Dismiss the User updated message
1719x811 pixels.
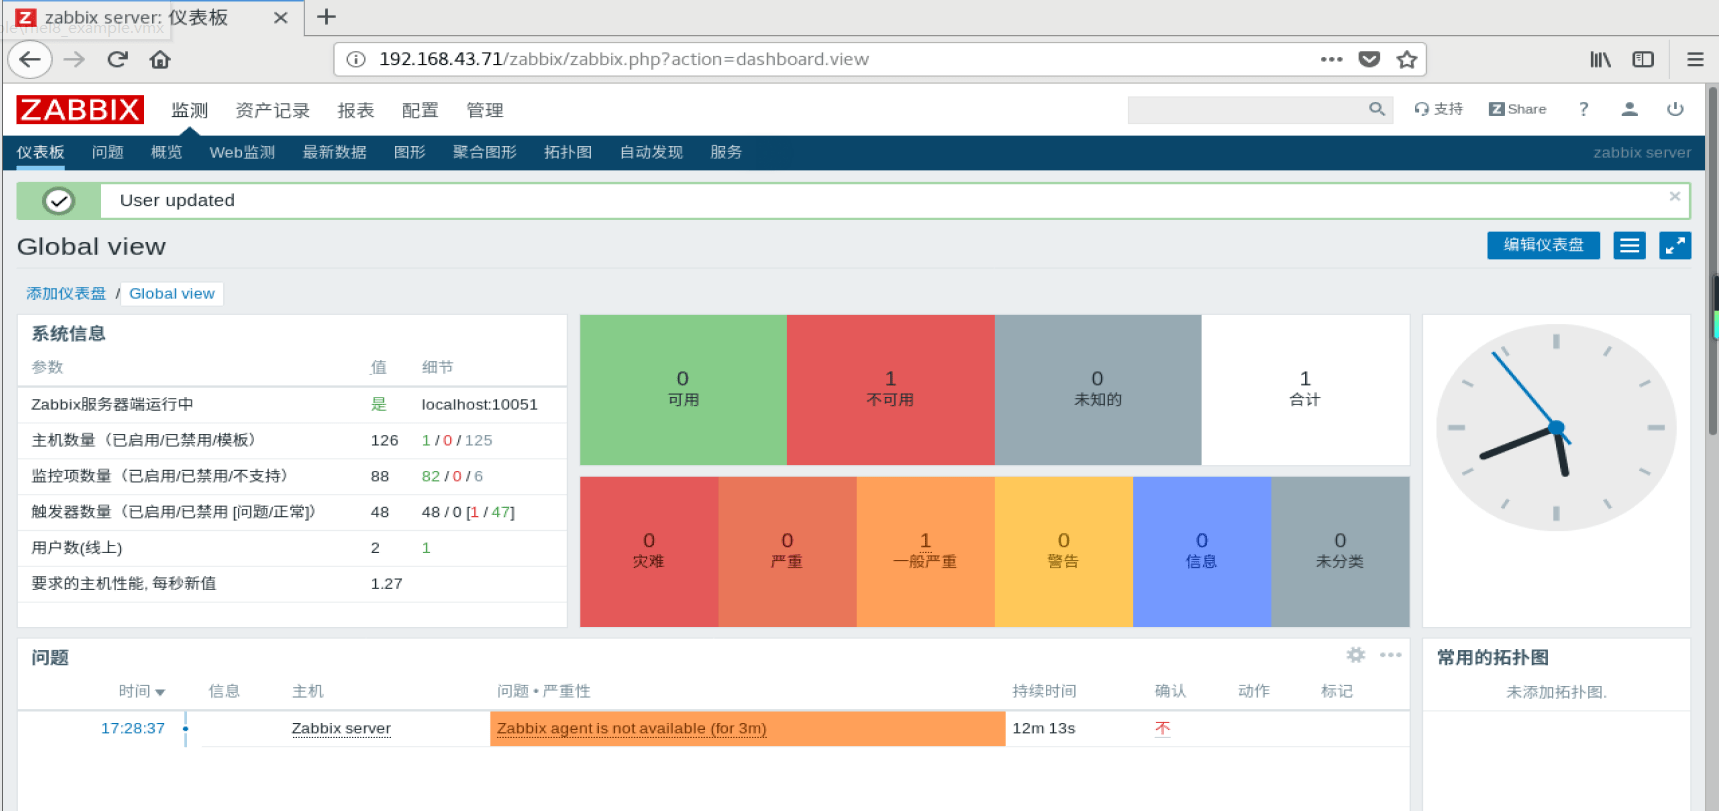[1675, 196]
